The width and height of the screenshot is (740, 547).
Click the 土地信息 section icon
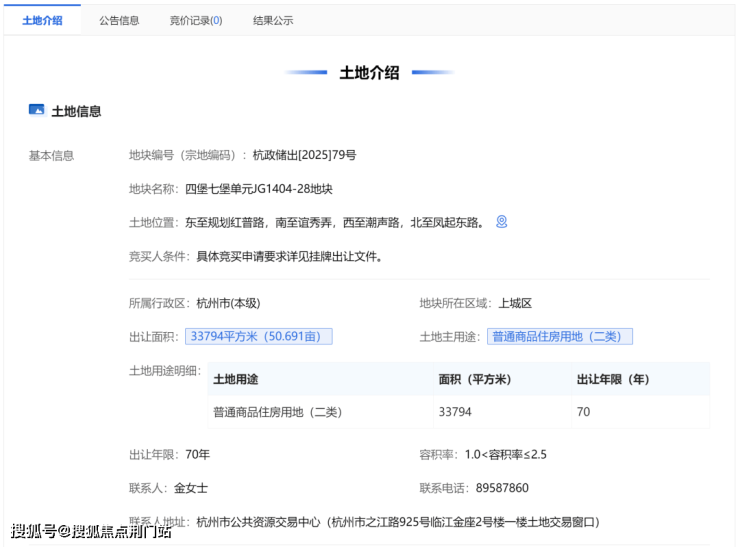pos(37,110)
